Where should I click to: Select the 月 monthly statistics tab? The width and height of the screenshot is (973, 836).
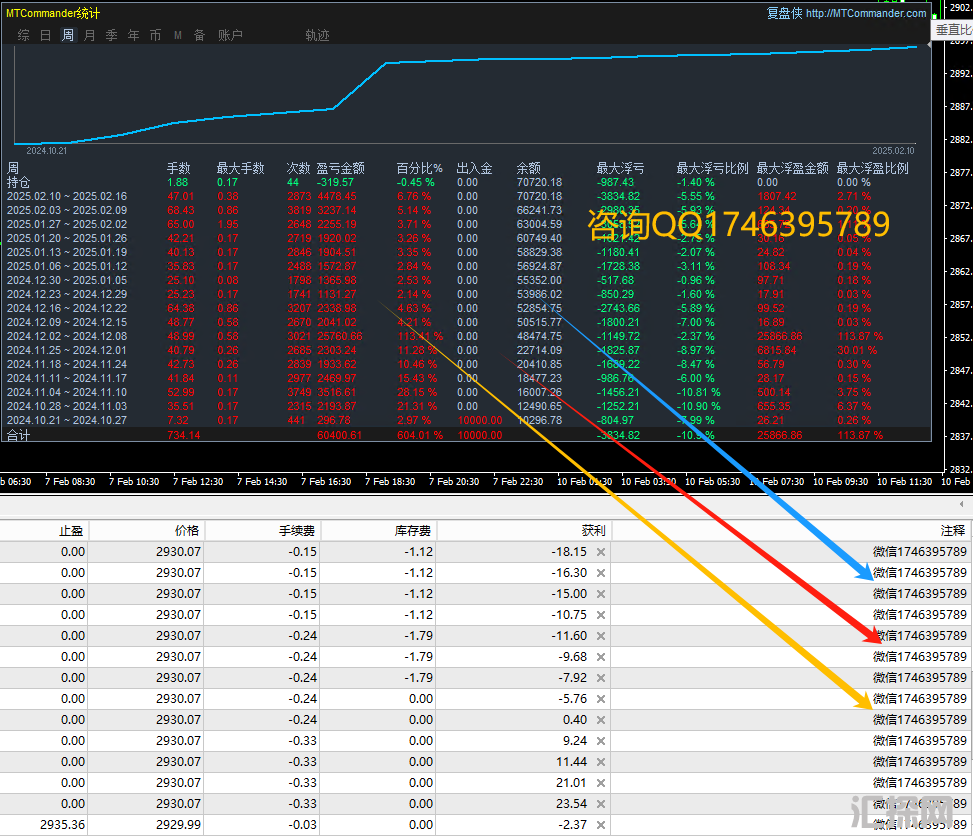point(90,35)
